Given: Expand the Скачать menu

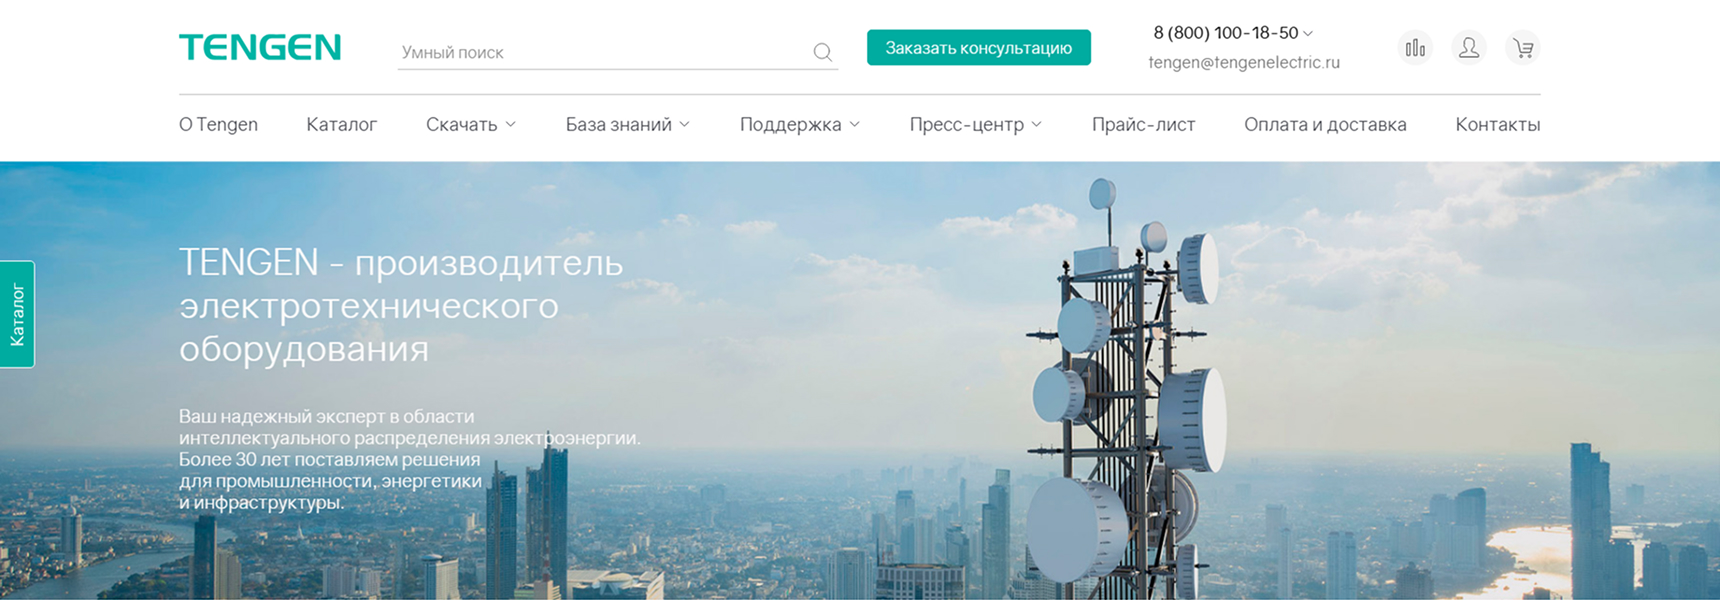Looking at the screenshot, I should click(x=471, y=124).
